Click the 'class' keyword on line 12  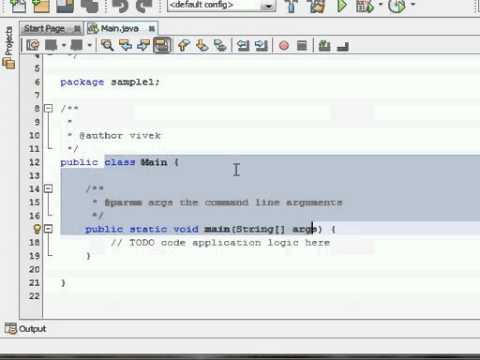coord(120,162)
